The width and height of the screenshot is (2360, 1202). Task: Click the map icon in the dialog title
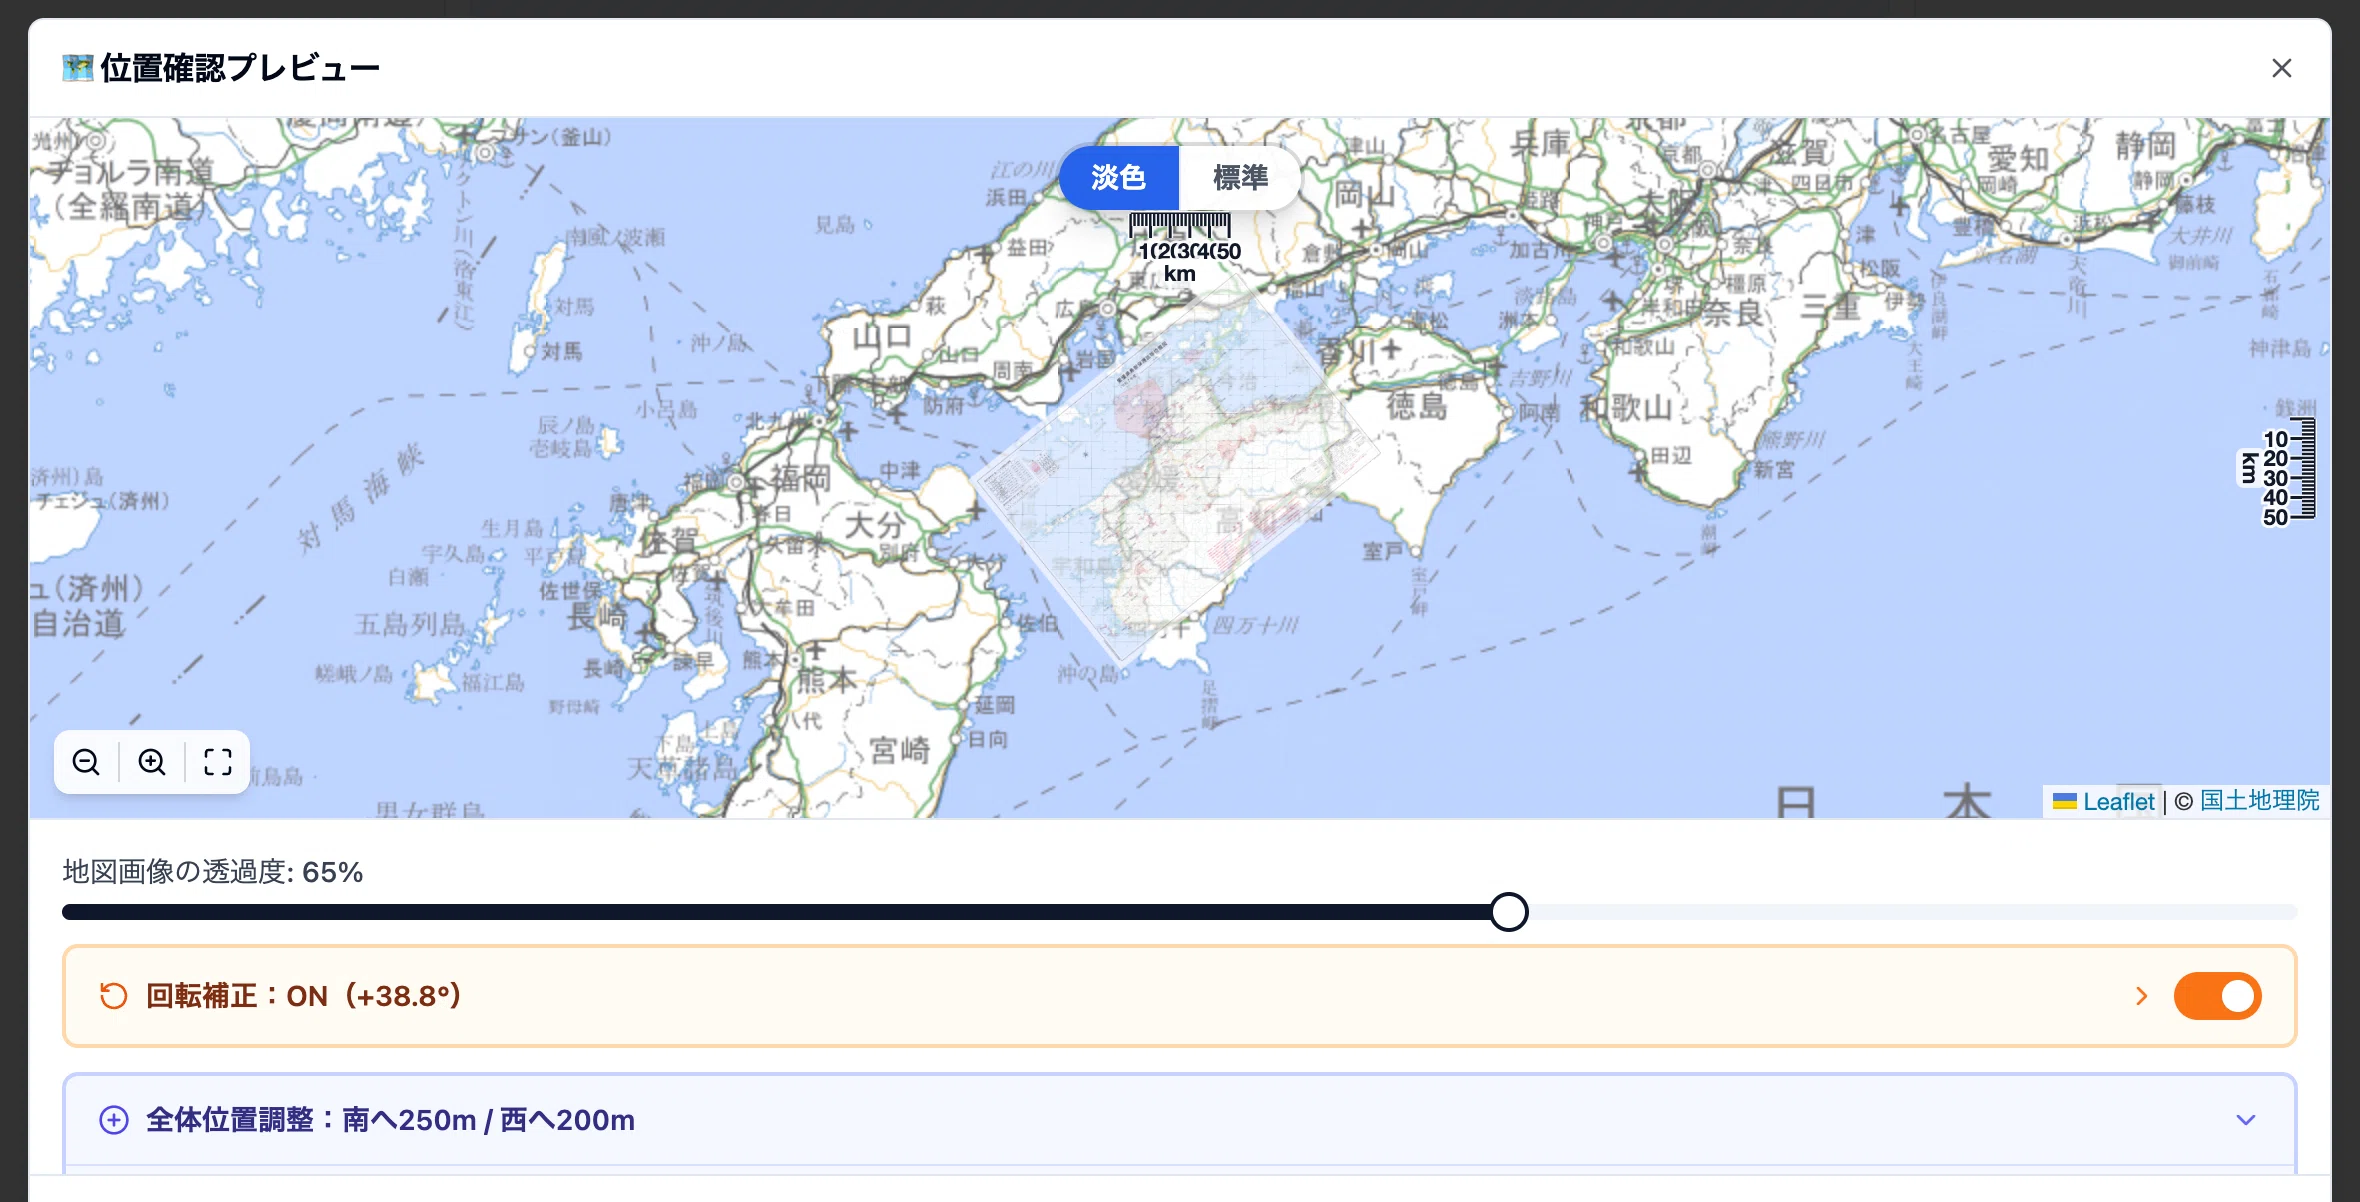(x=78, y=68)
